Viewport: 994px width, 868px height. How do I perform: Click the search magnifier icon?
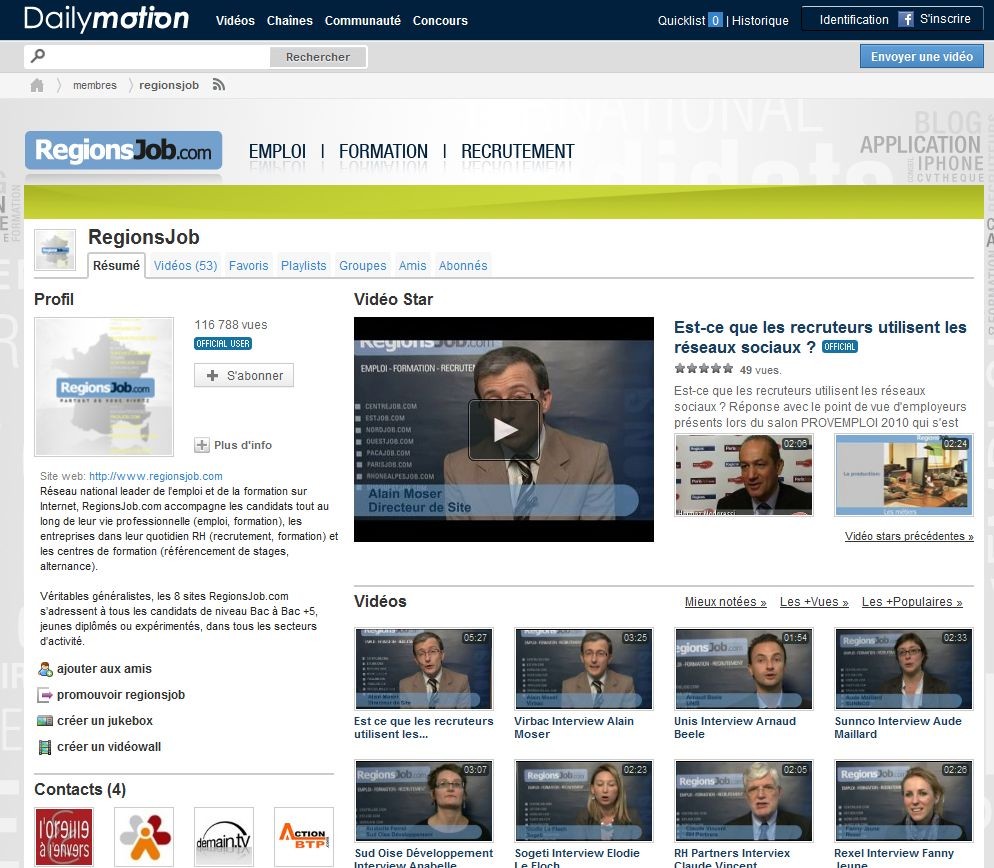[x=38, y=56]
